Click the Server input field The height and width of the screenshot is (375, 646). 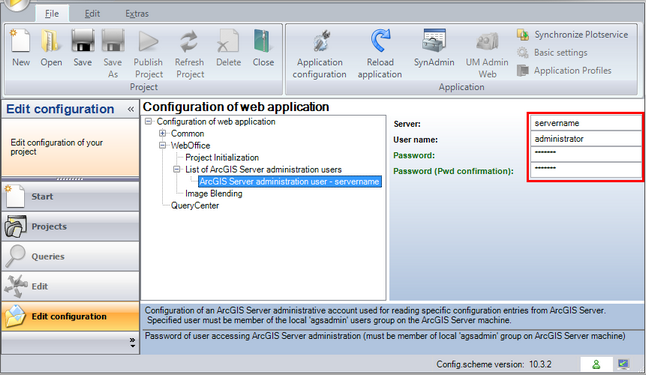coord(585,123)
